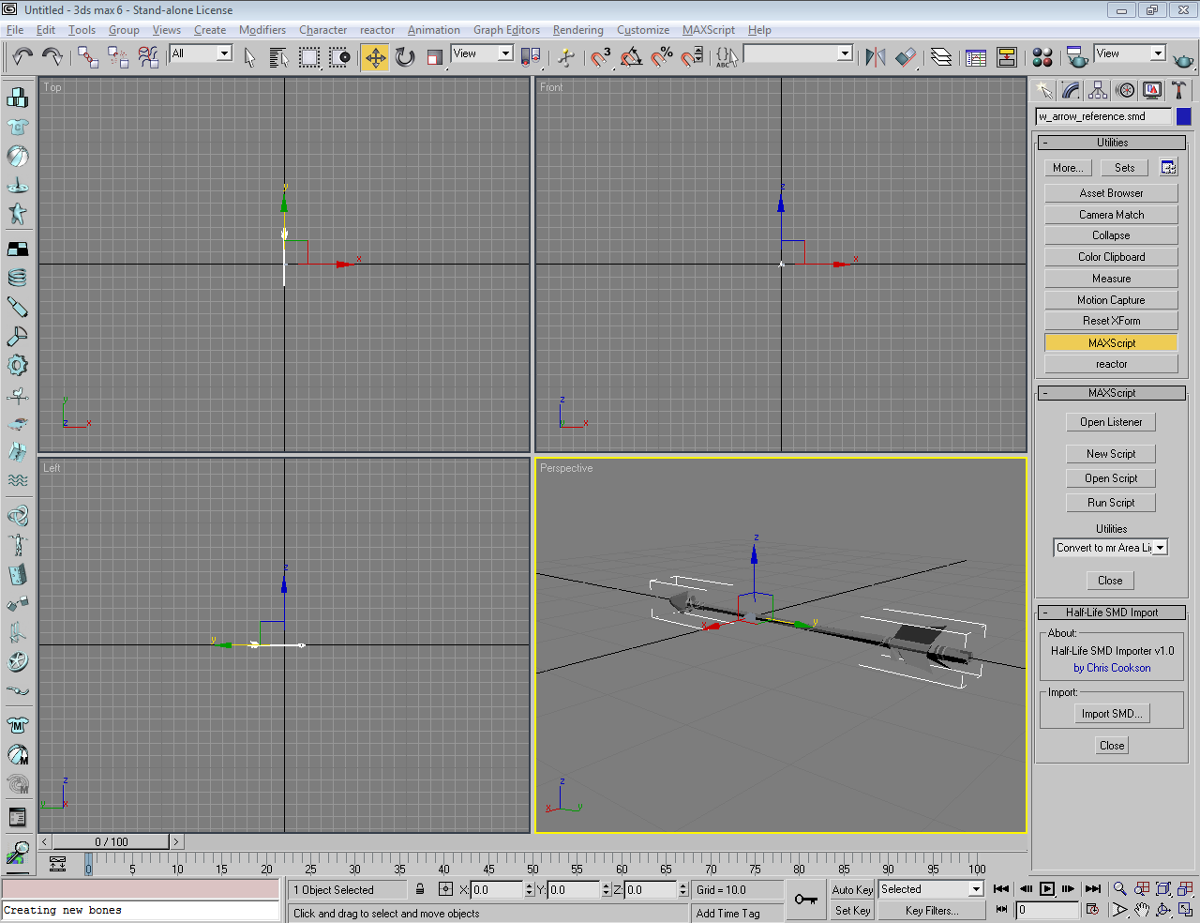Select the Select and Rotate tool

tap(404, 57)
